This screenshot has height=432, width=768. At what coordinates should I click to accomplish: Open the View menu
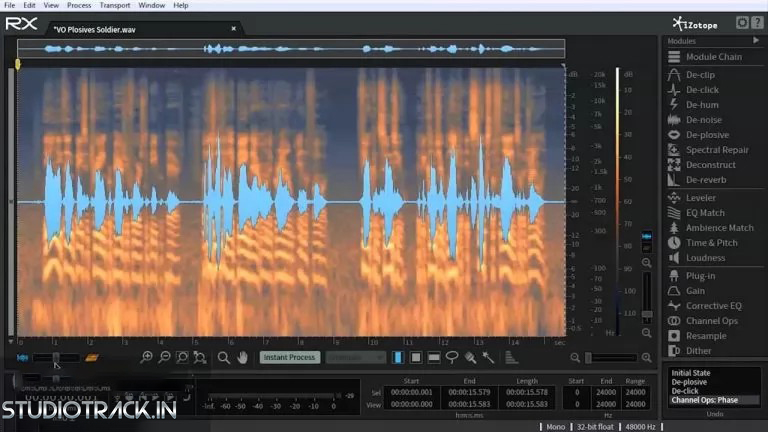51,5
